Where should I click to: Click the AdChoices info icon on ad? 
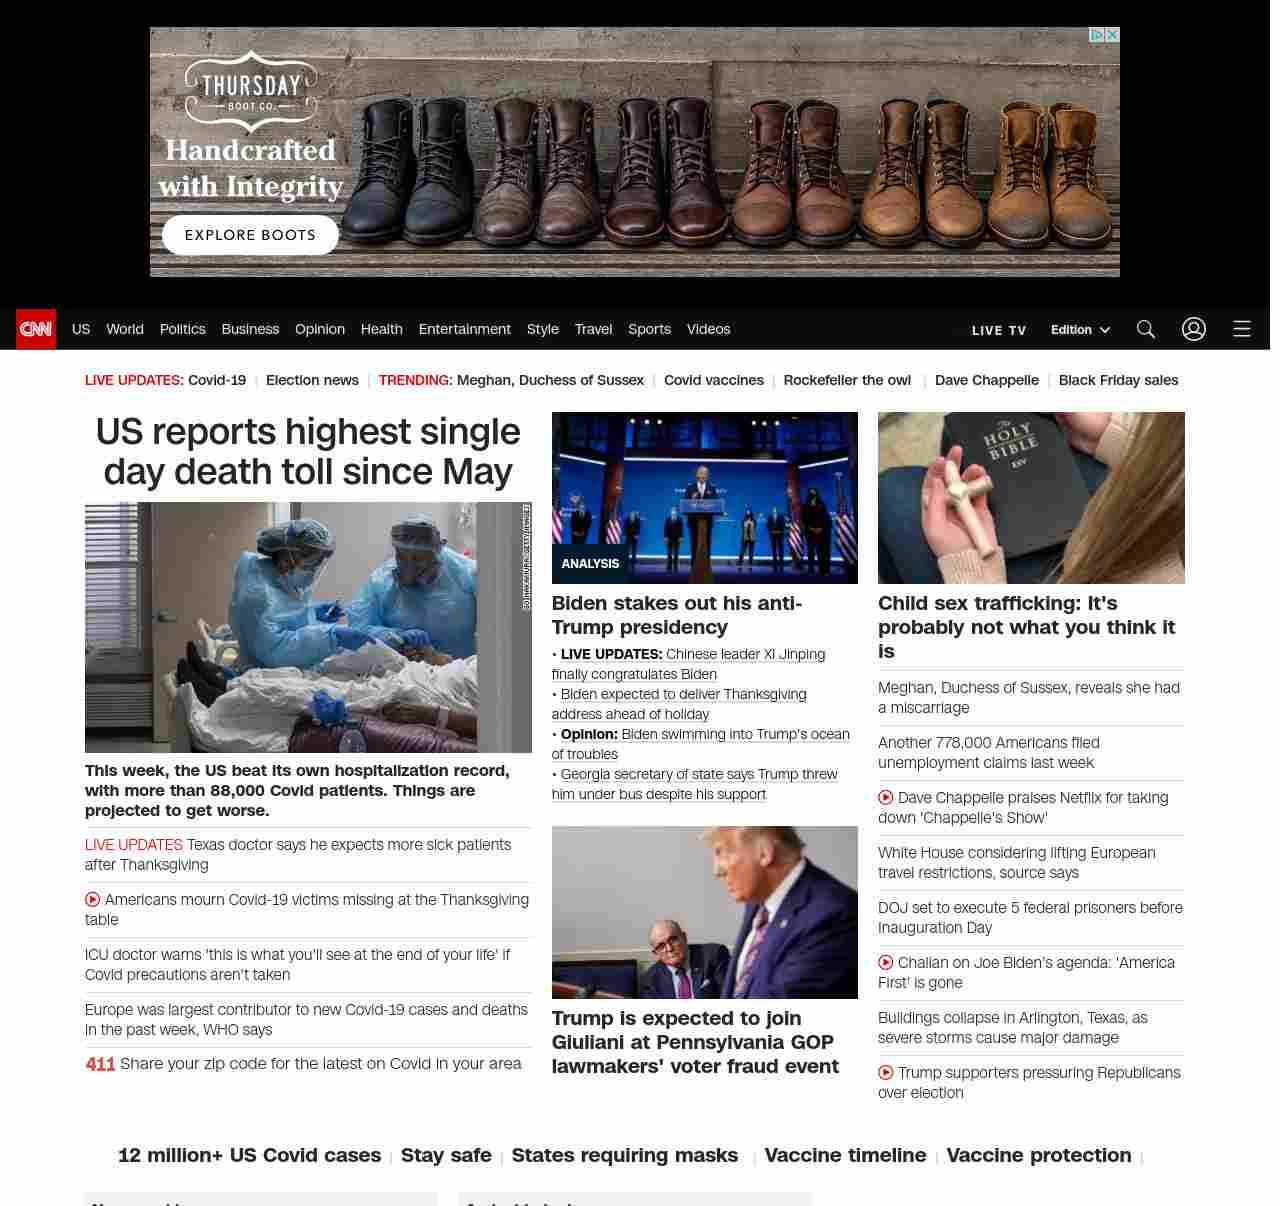pyautogui.click(x=1097, y=35)
